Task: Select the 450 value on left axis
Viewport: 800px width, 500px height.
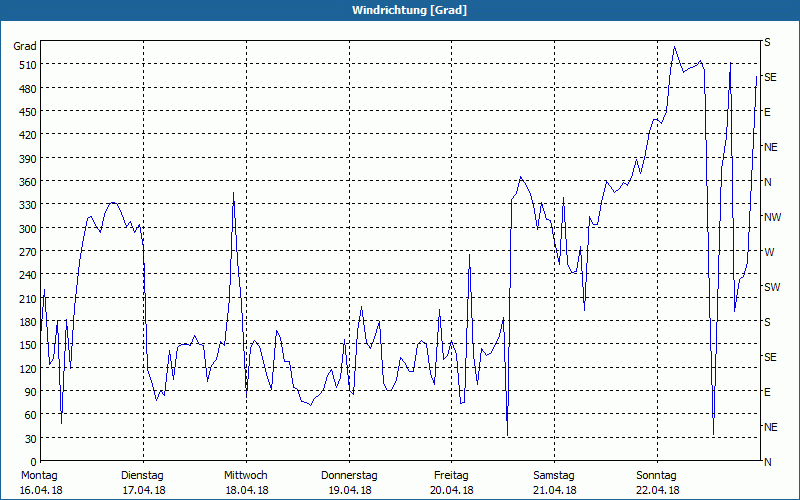Action: pos(28,112)
